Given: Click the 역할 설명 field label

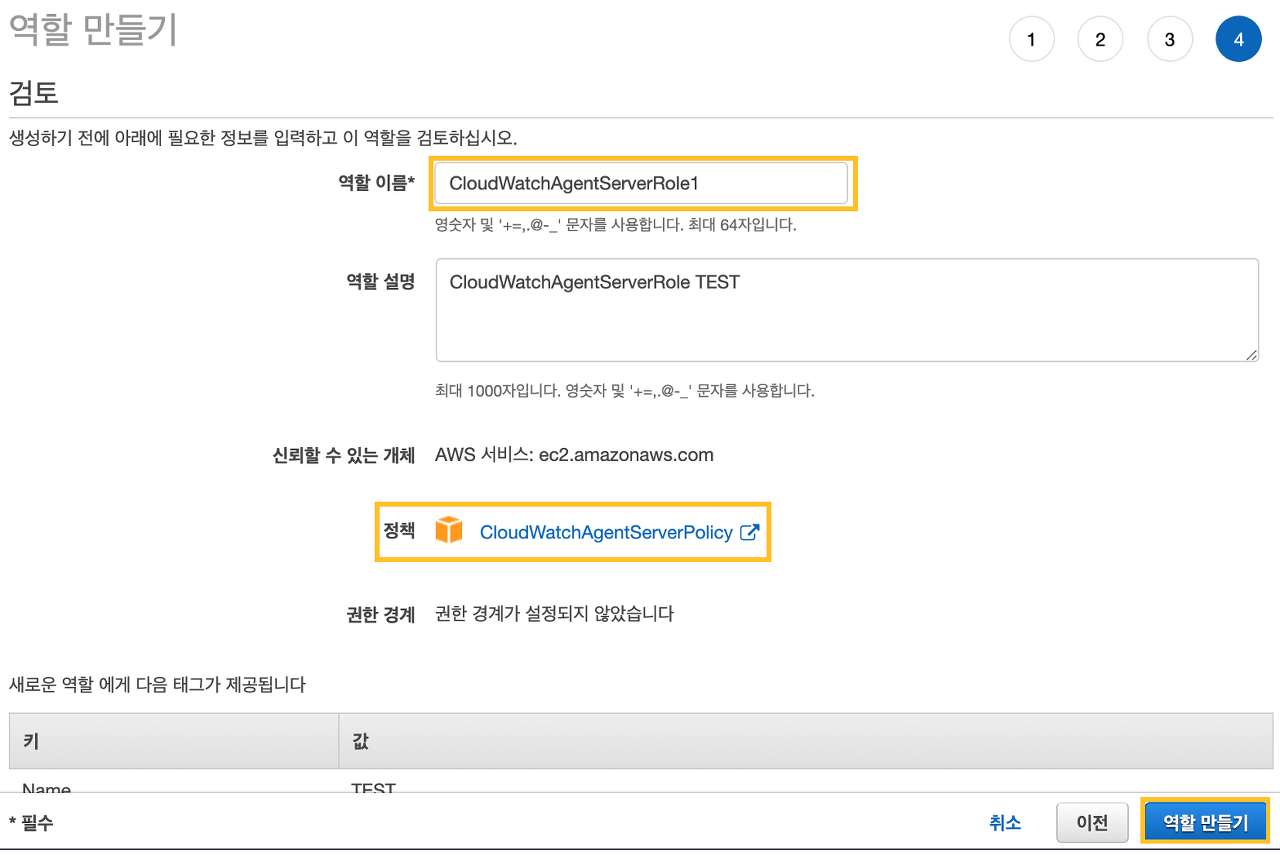Looking at the screenshot, I should pos(380,280).
